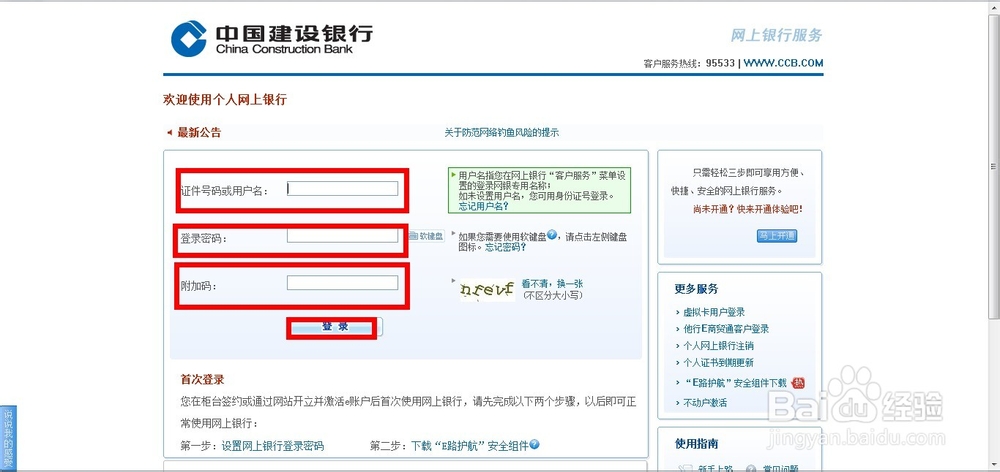Click the China Construction Bank logo

coord(271,39)
